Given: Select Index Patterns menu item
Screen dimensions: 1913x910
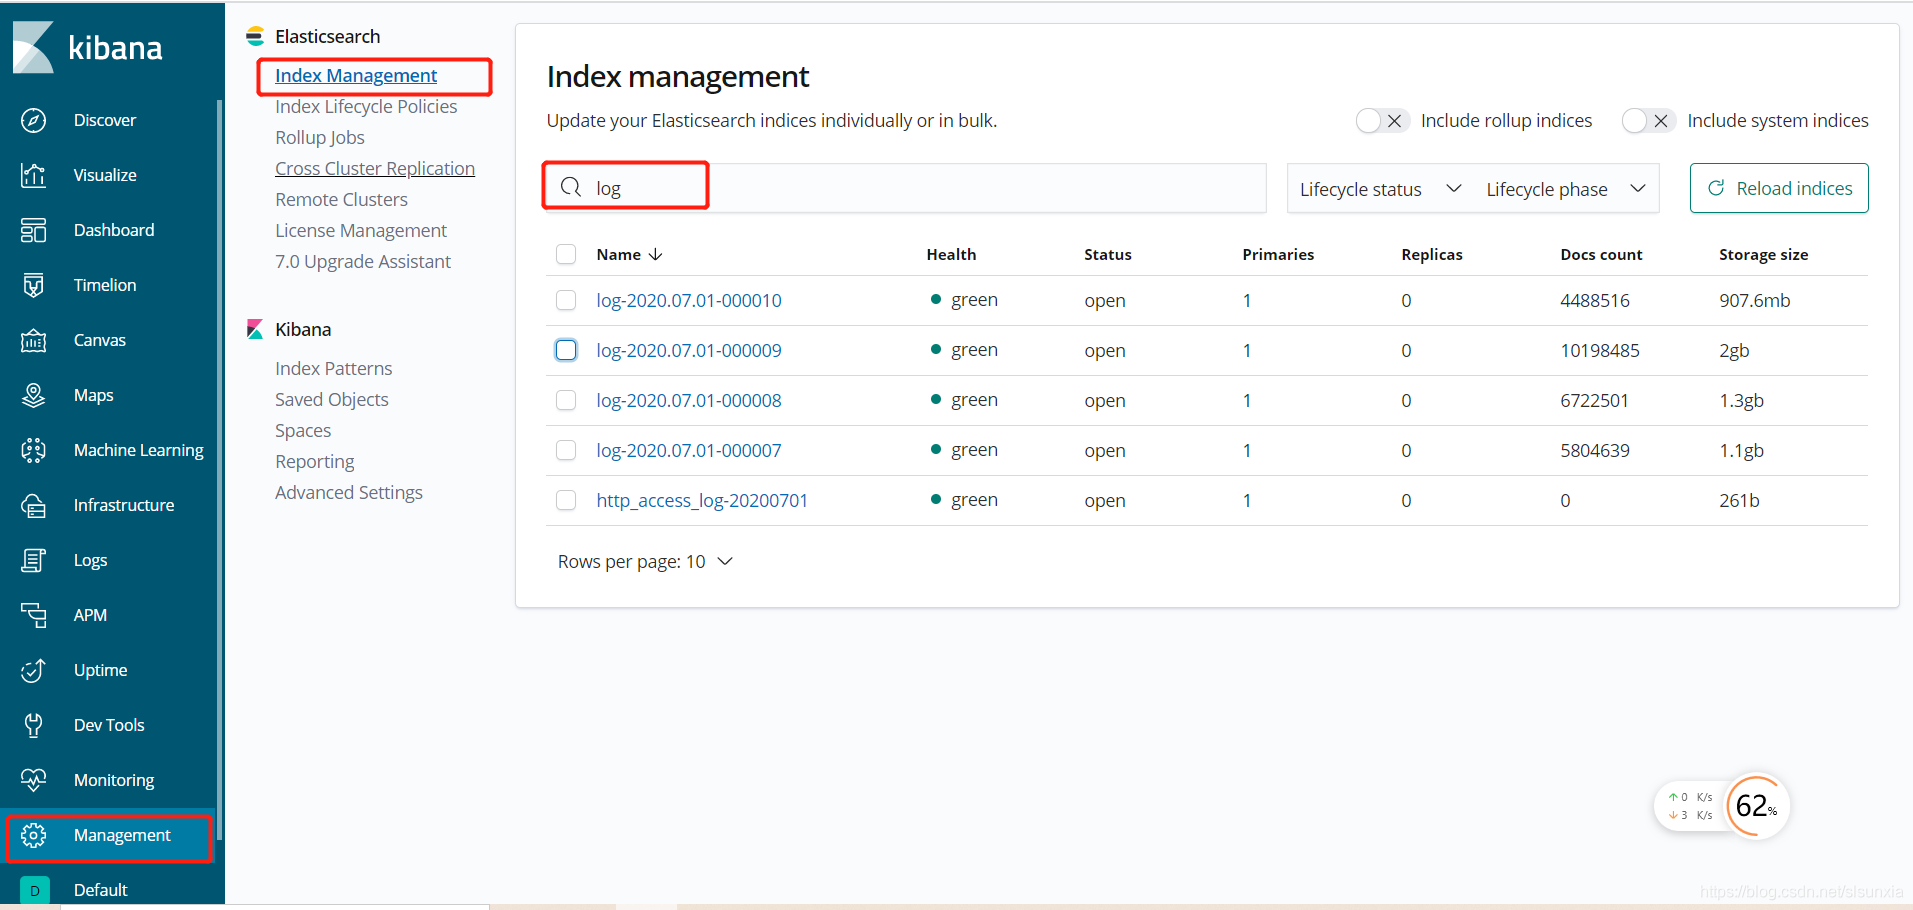Looking at the screenshot, I should (334, 368).
